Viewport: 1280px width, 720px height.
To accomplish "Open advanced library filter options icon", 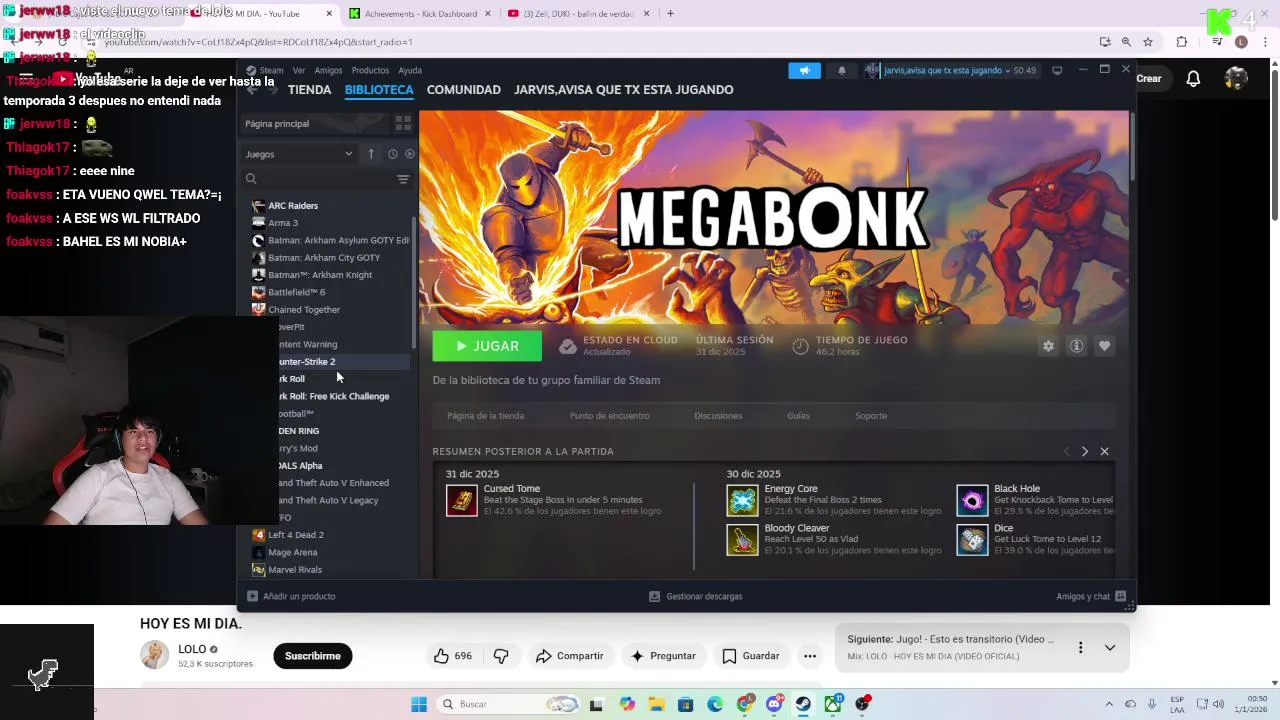I will coord(403,179).
